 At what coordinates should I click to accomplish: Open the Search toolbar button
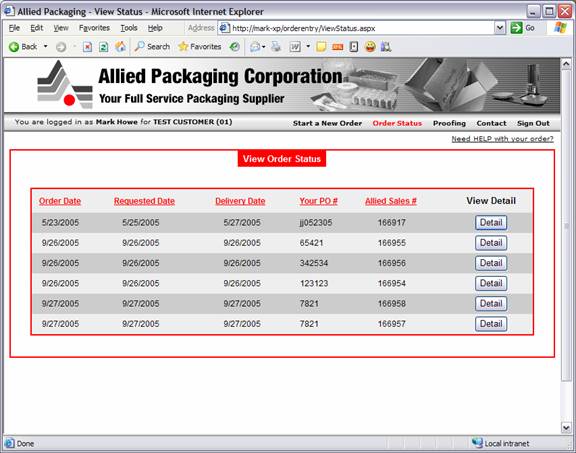coord(152,47)
